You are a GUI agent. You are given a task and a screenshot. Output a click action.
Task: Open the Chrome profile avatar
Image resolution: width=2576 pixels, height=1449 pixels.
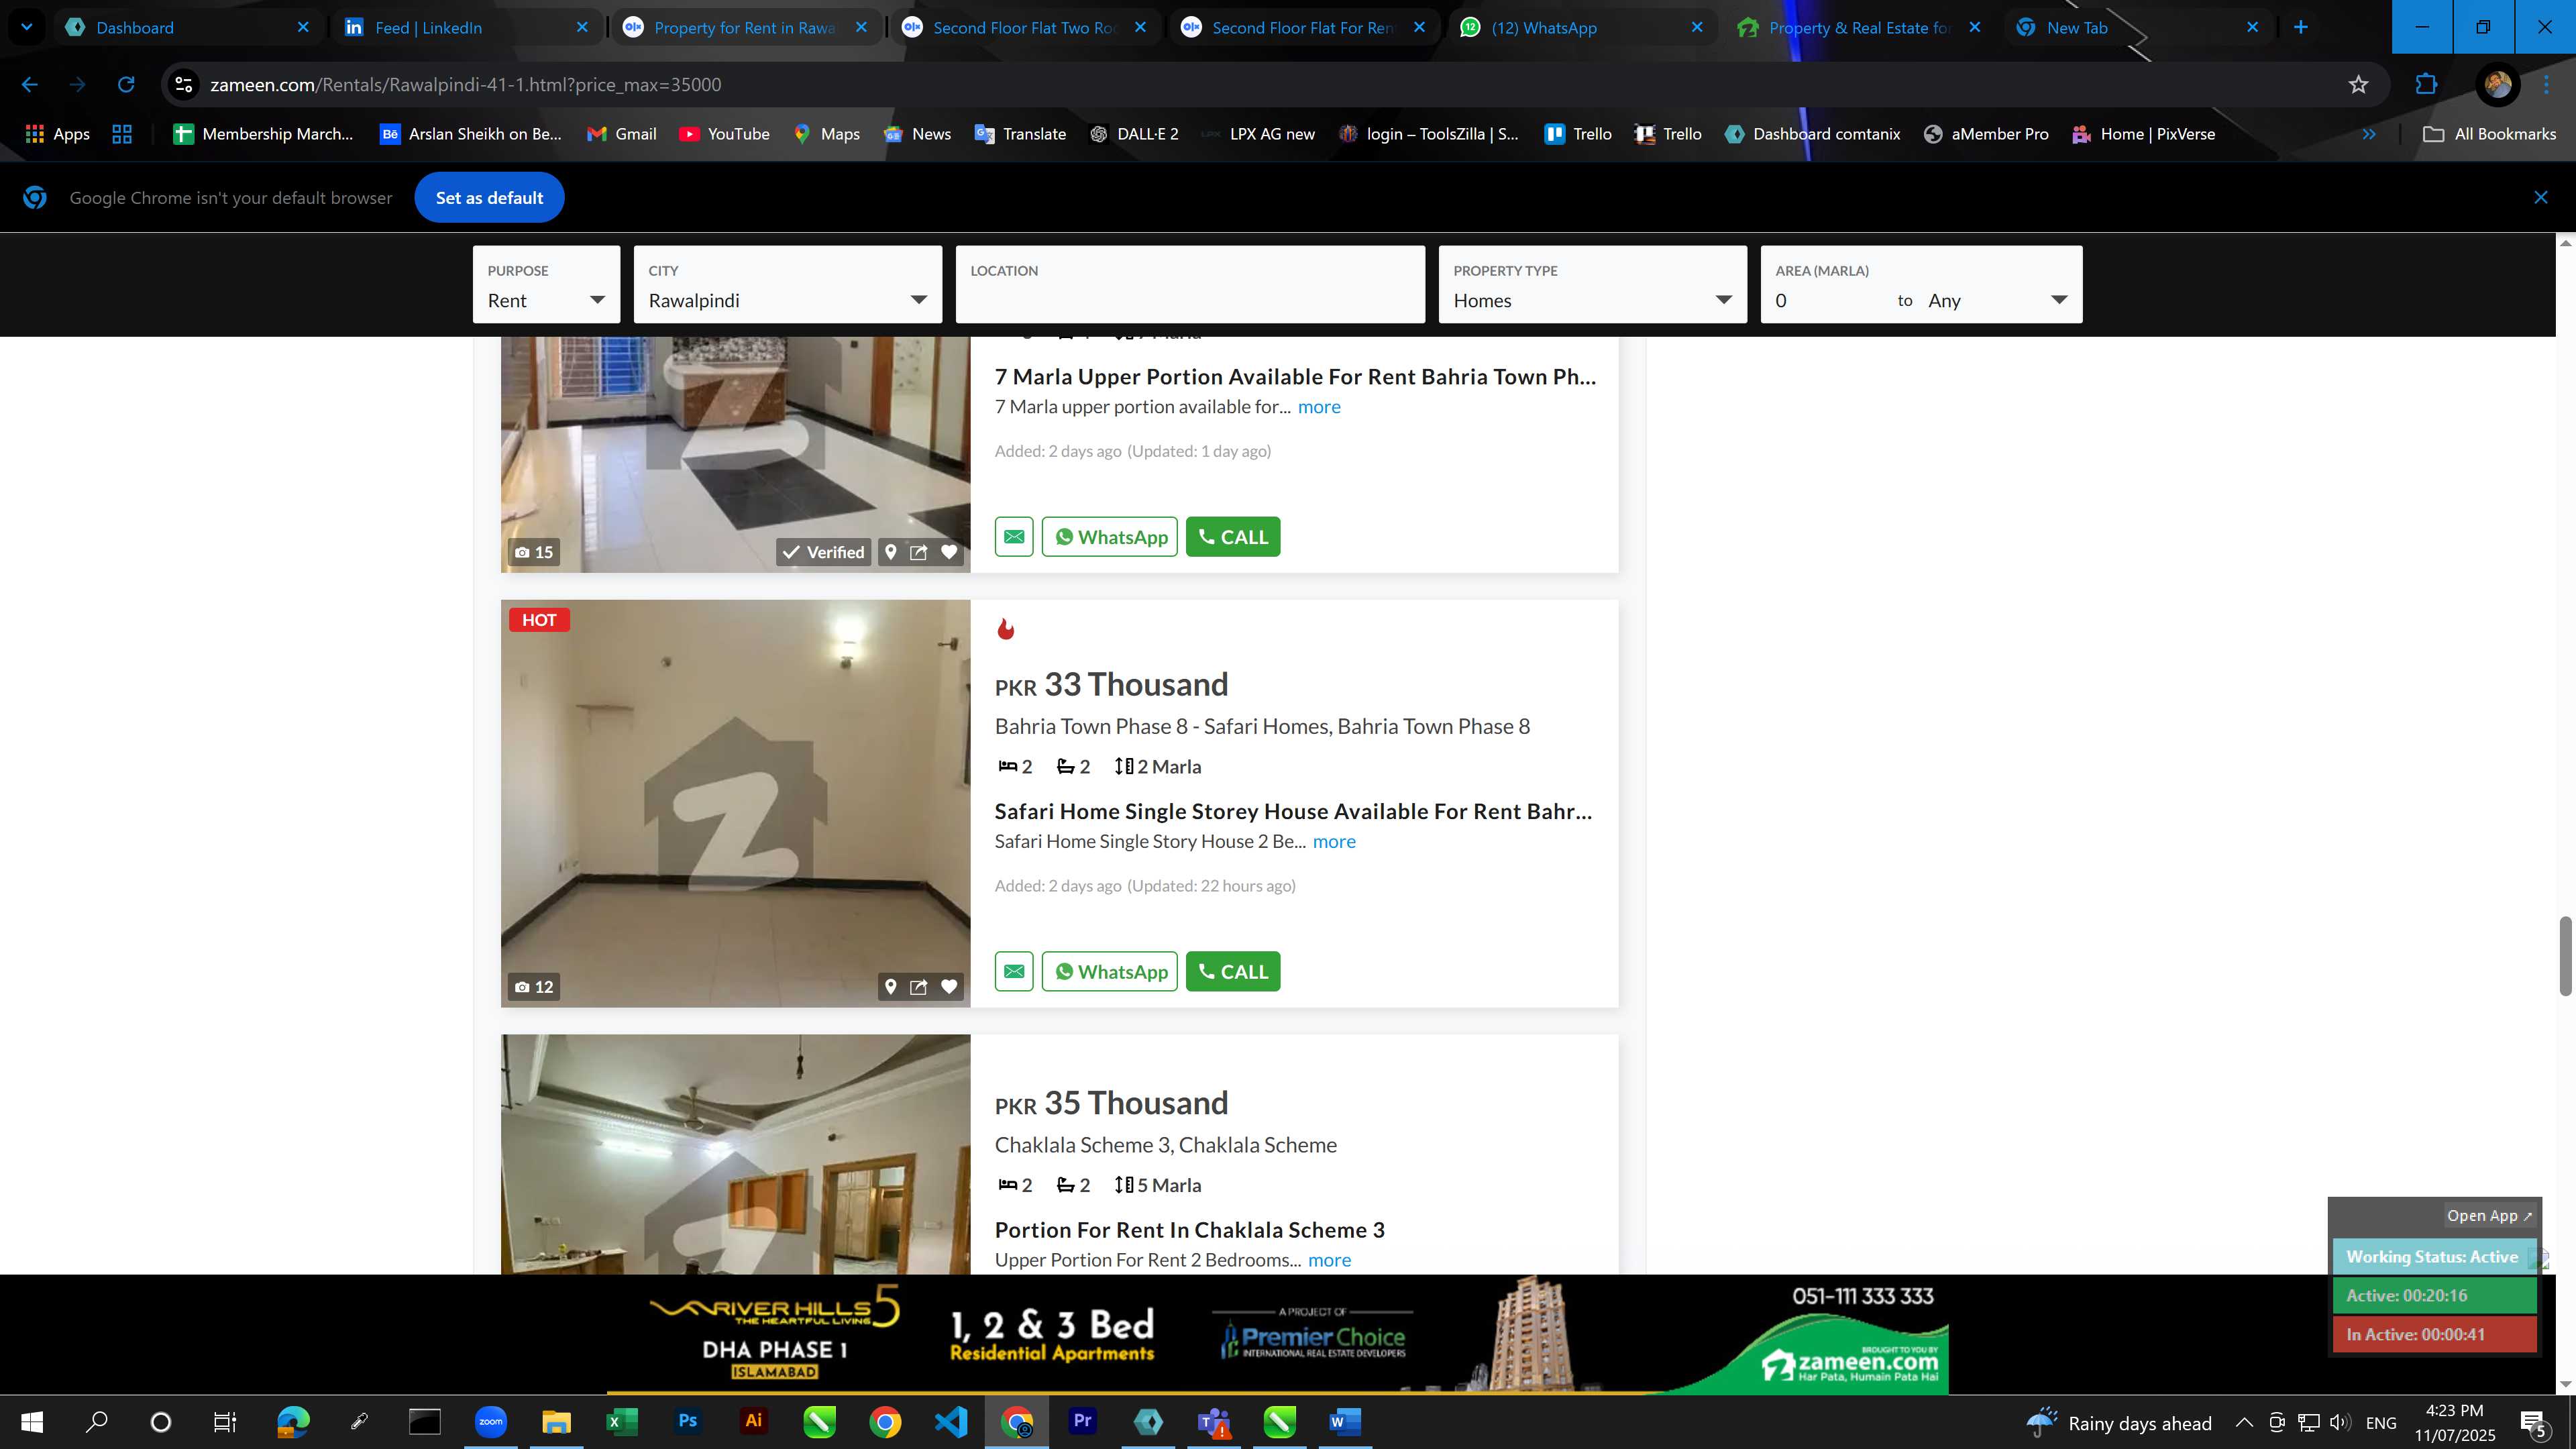tap(2498, 85)
